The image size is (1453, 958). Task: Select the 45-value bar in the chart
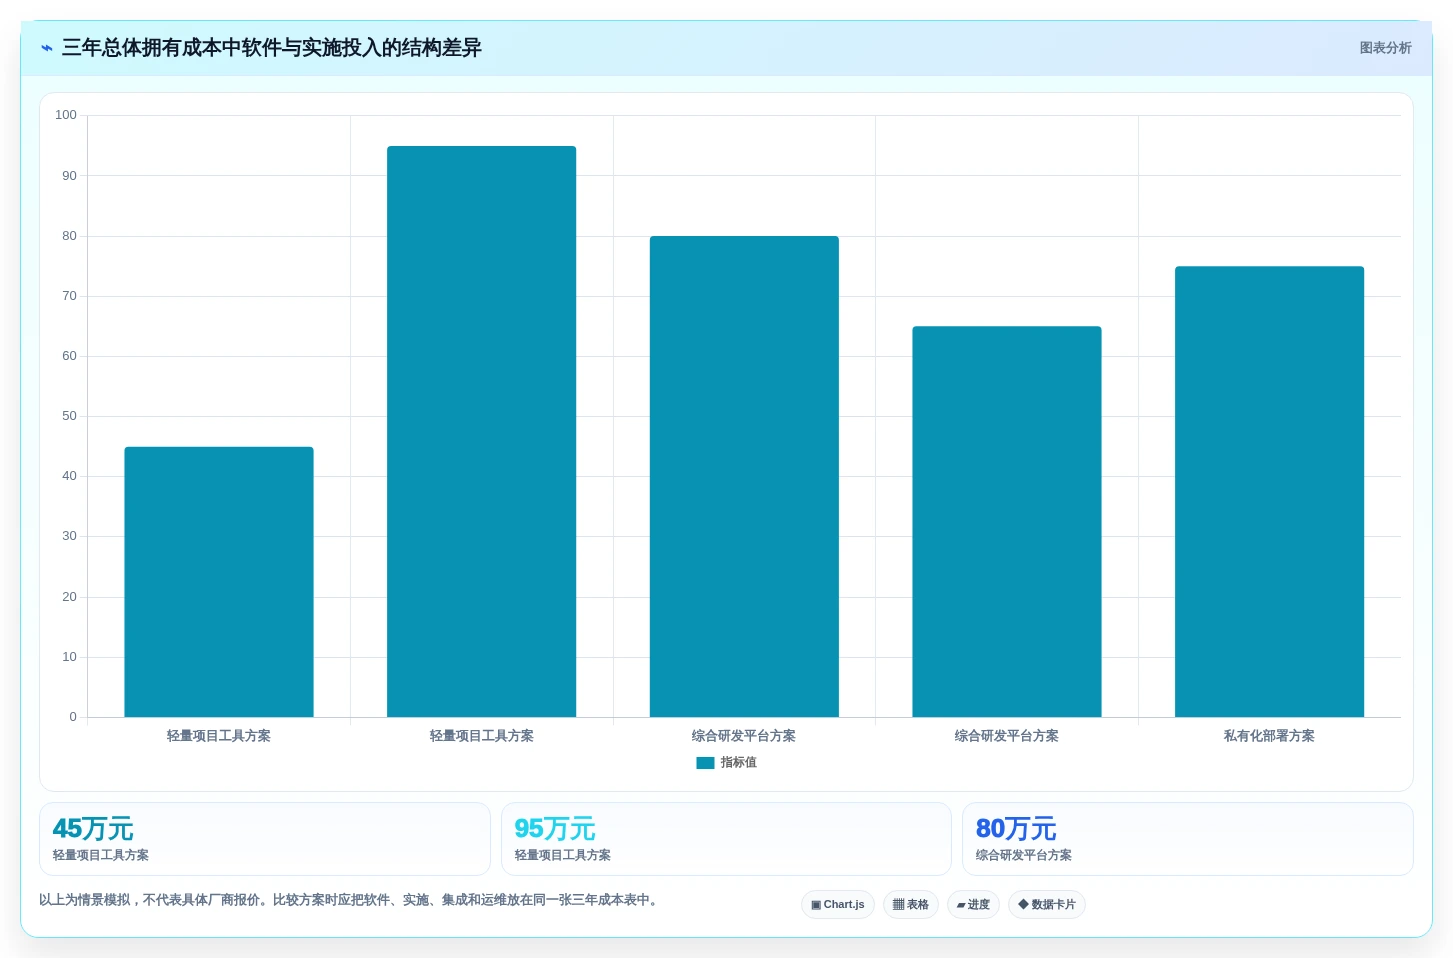click(219, 582)
